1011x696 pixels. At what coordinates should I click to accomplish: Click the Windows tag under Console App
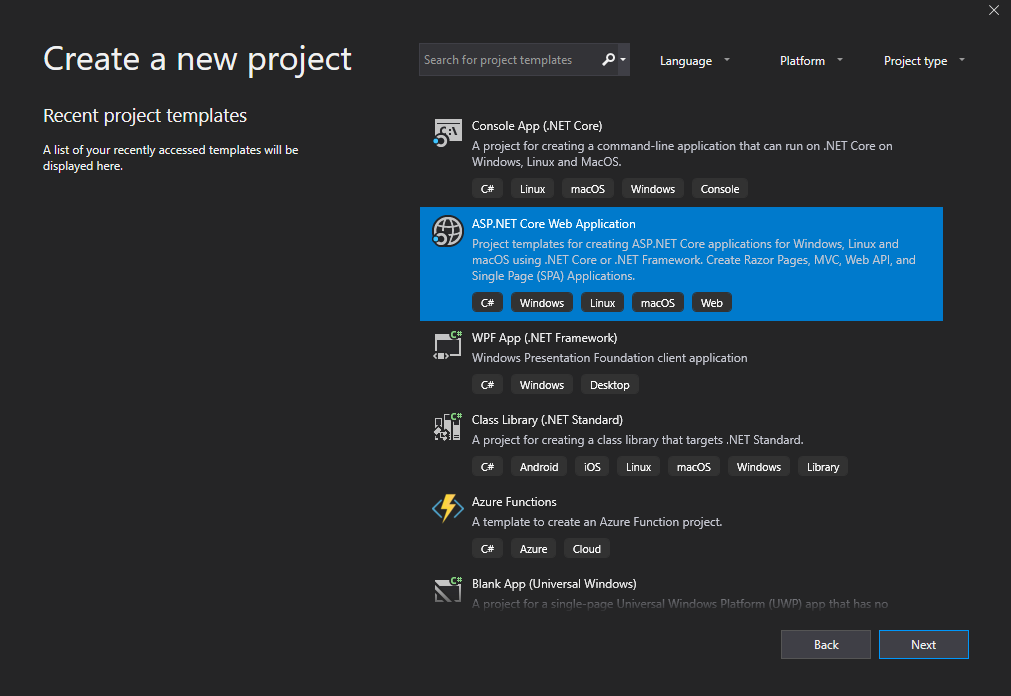653,189
